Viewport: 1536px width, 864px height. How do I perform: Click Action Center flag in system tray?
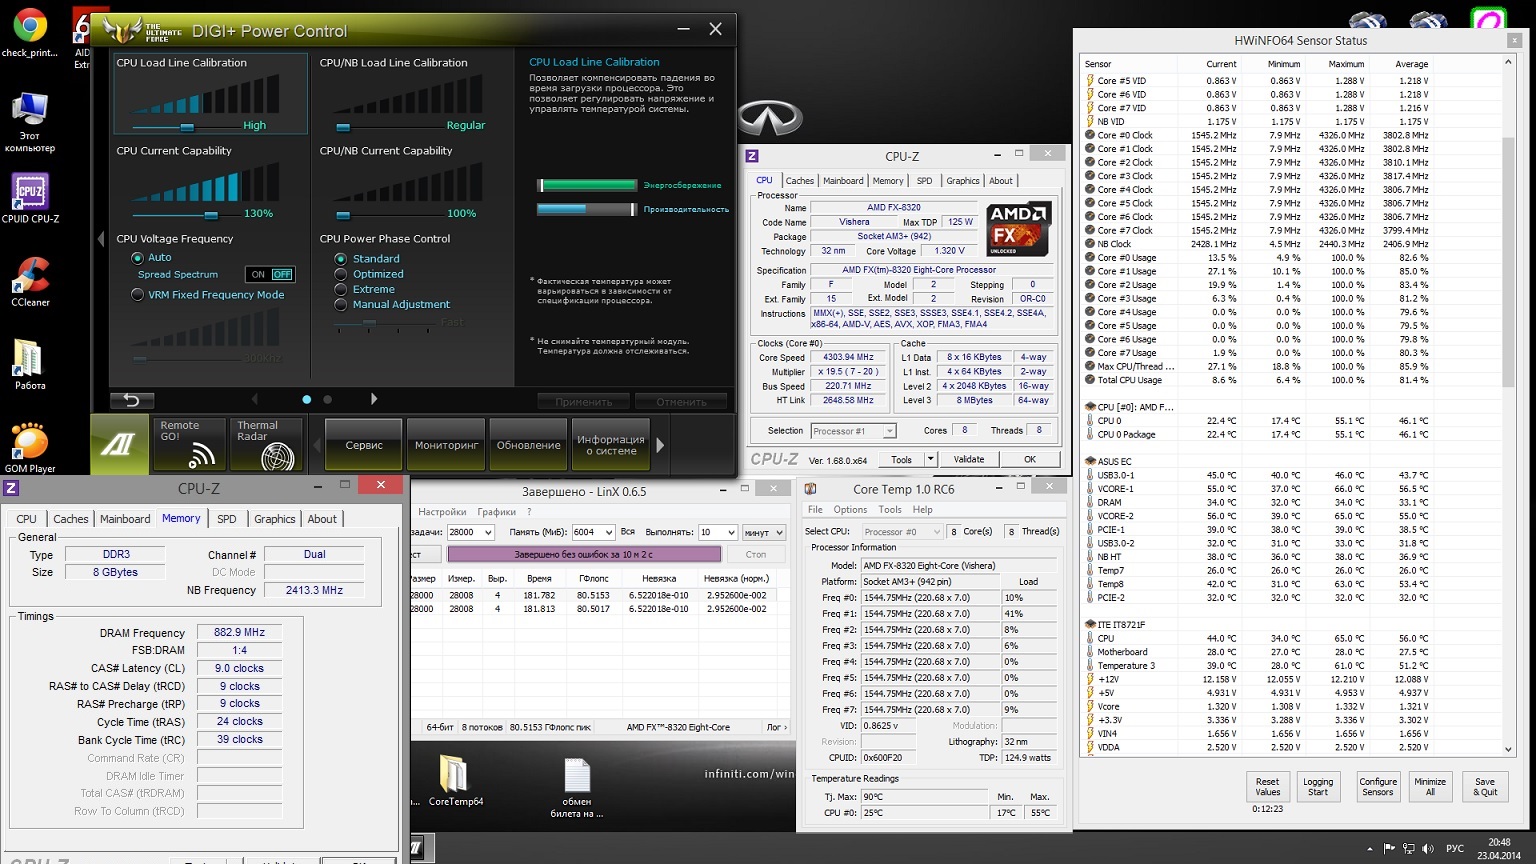tap(1389, 849)
